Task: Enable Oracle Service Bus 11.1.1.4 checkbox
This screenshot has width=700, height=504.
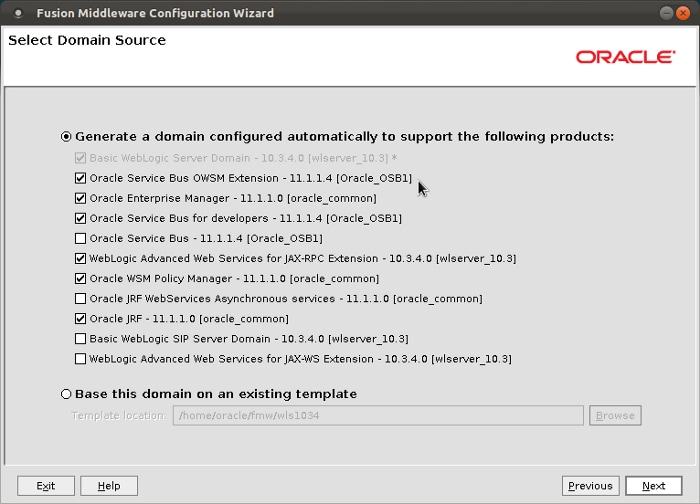Action: click(x=81, y=238)
